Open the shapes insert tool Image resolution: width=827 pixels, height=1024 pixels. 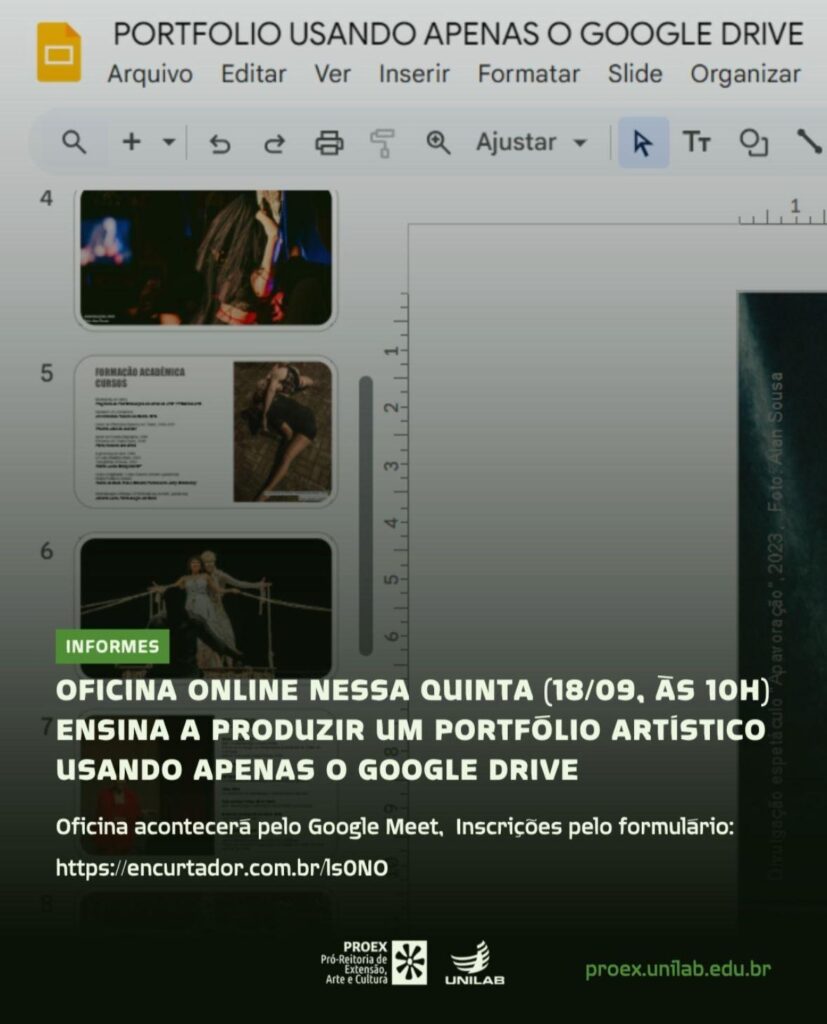[753, 143]
